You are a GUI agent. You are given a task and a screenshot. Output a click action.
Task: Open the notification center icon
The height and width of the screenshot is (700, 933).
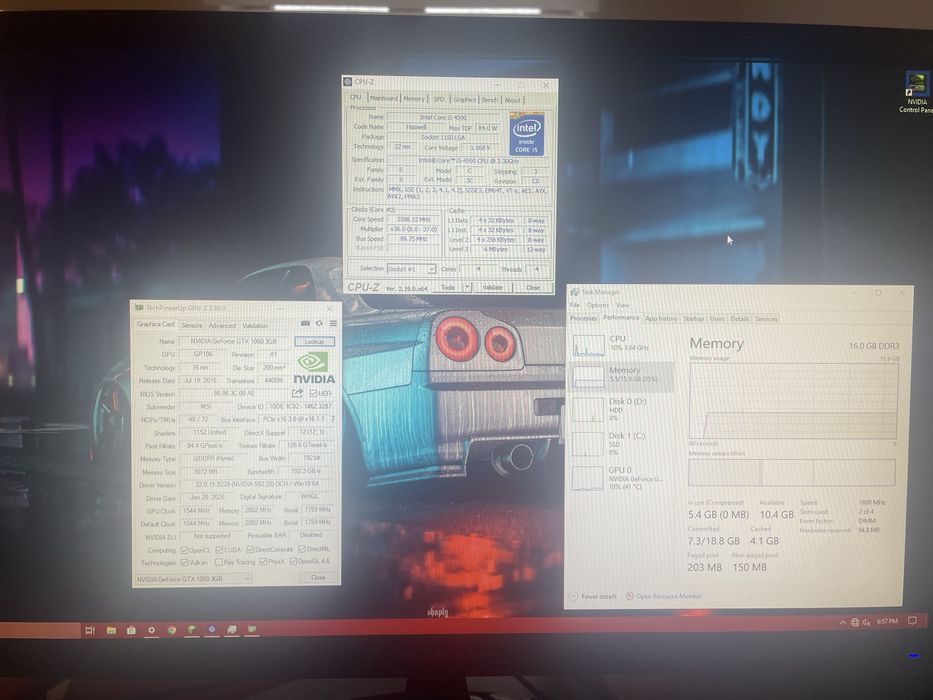(x=912, y=621)
